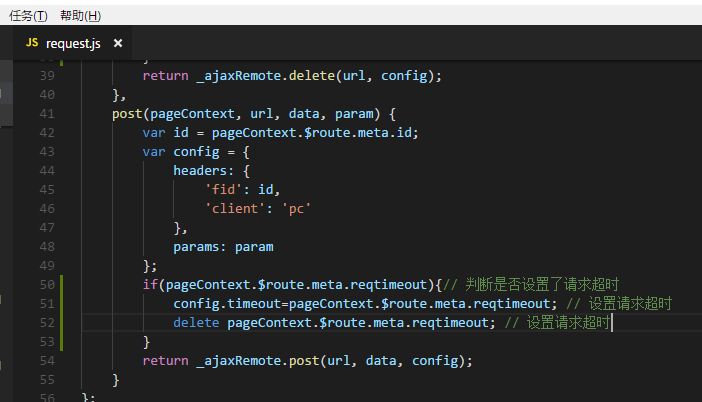Click the comment '设置请求超时' on line 51
This screenshot has height=402, width=702.
click(x=630, y=304)
